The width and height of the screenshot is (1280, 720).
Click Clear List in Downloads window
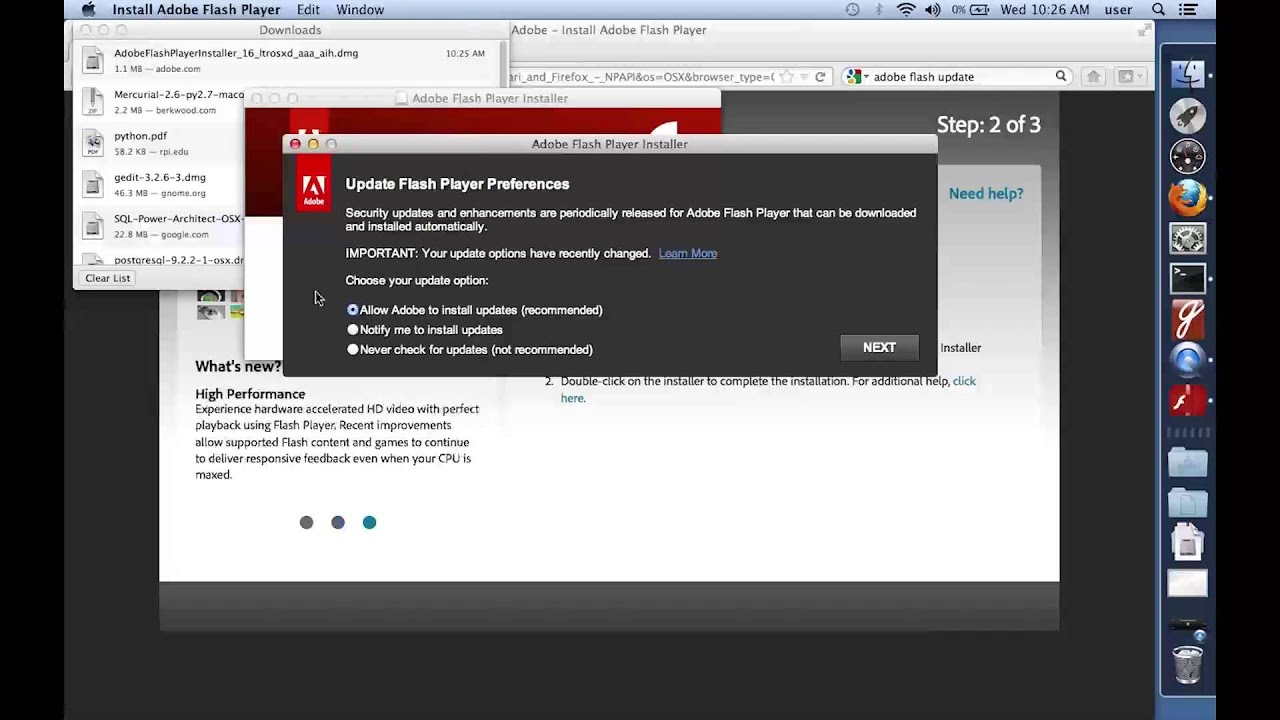coord(107,278)
